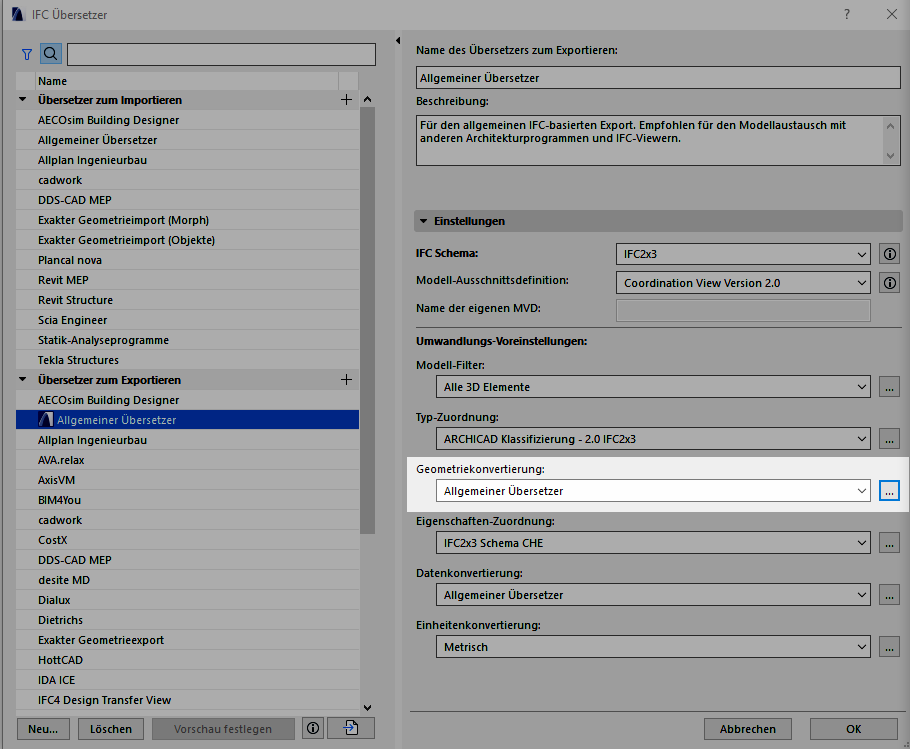Select export translator CostX
This screenshot has height=749, width=910.
coord(187,540)
